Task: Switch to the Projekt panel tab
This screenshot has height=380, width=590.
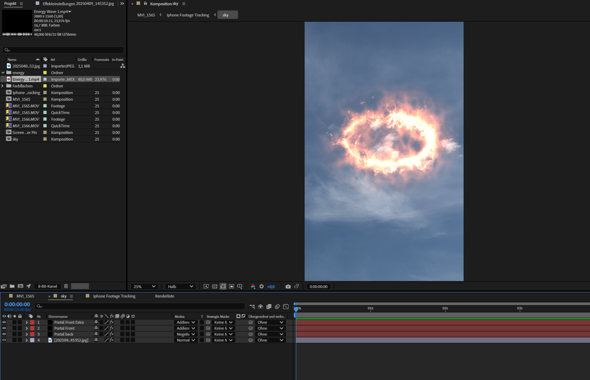Action: [x=10, y=3]
